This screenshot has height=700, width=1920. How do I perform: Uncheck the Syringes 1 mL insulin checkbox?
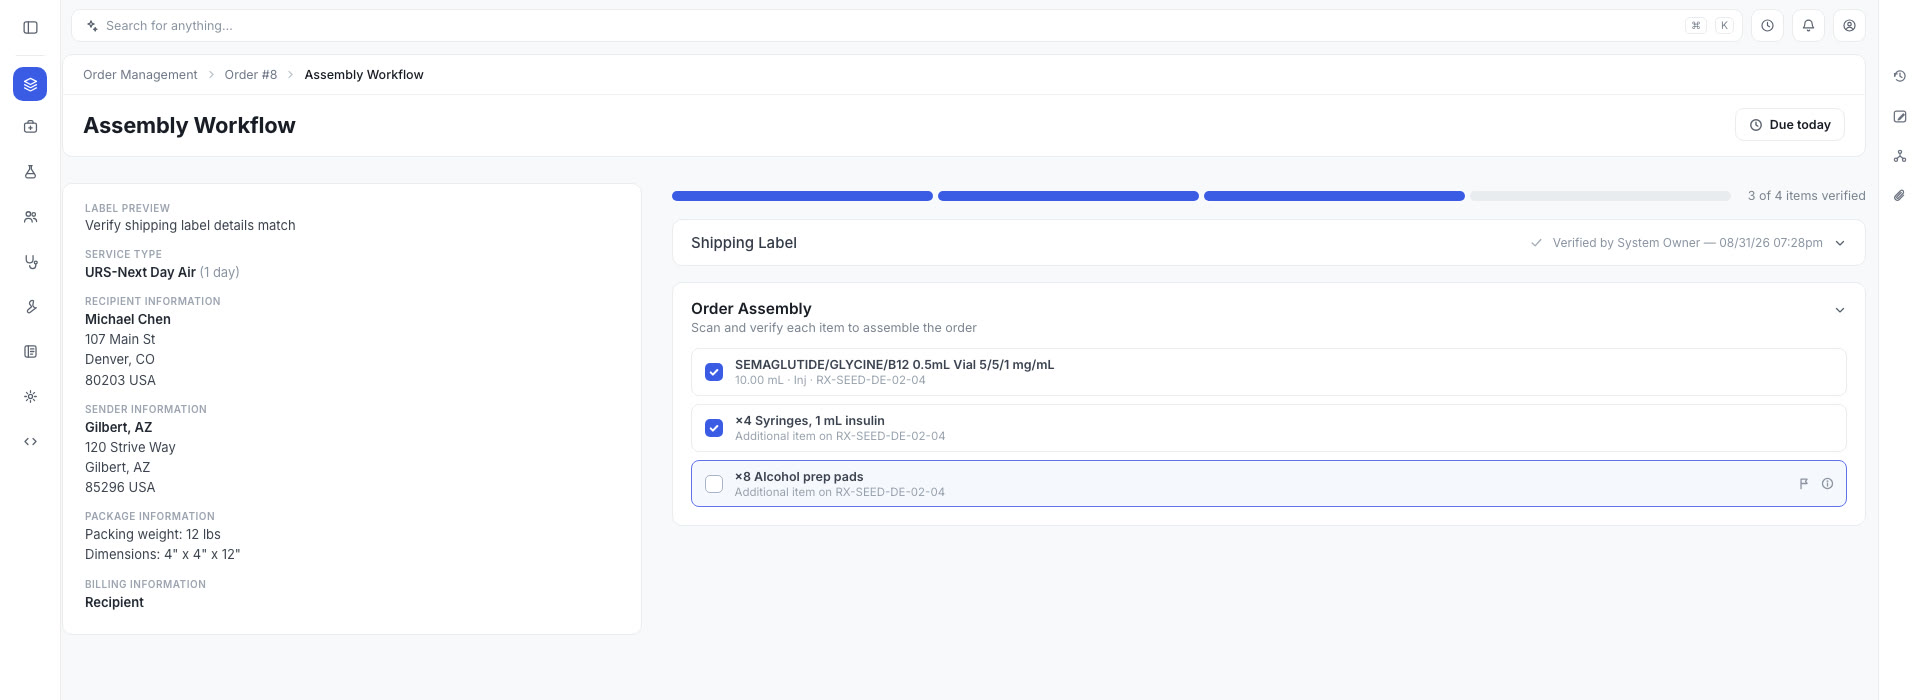(x=714, y=428)
